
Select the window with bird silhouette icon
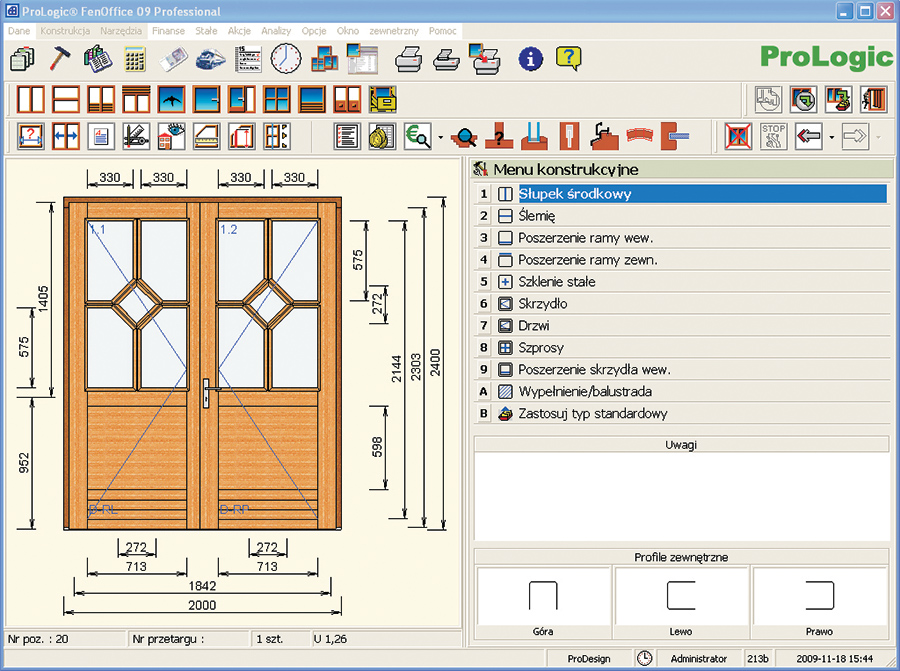click(x=172, y=99)
